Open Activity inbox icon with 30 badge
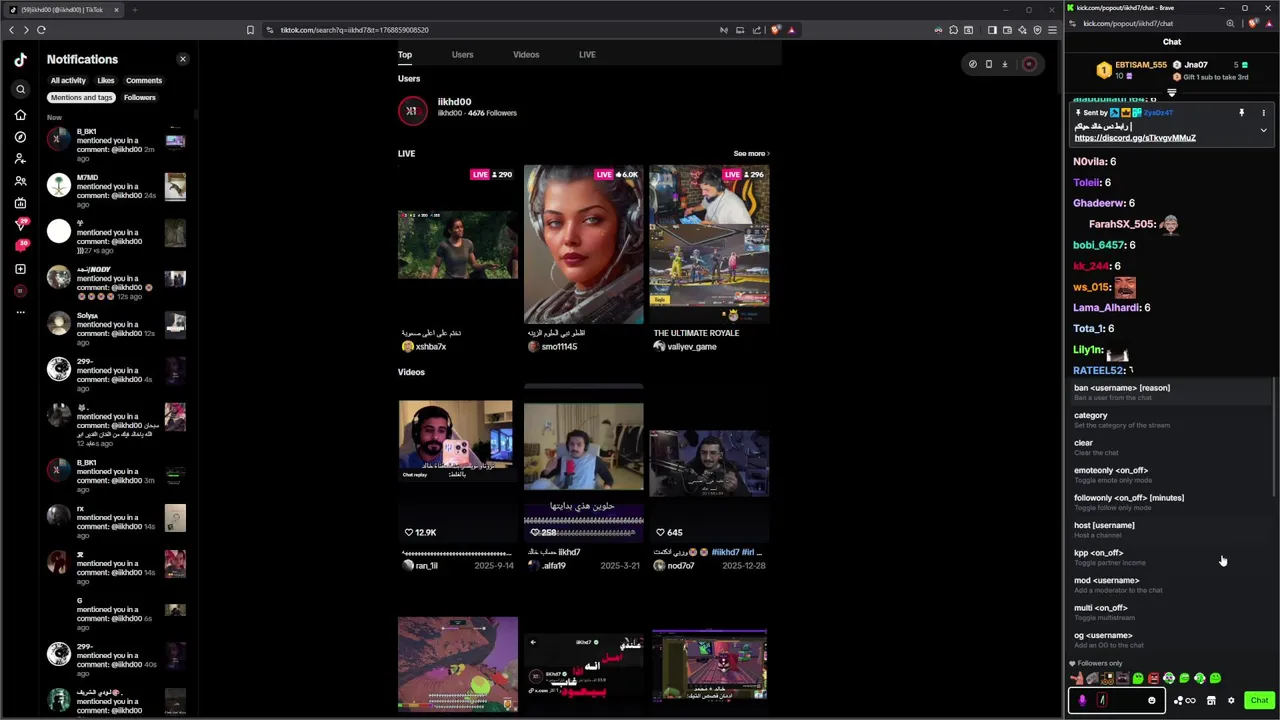 (x=22, y=246)
